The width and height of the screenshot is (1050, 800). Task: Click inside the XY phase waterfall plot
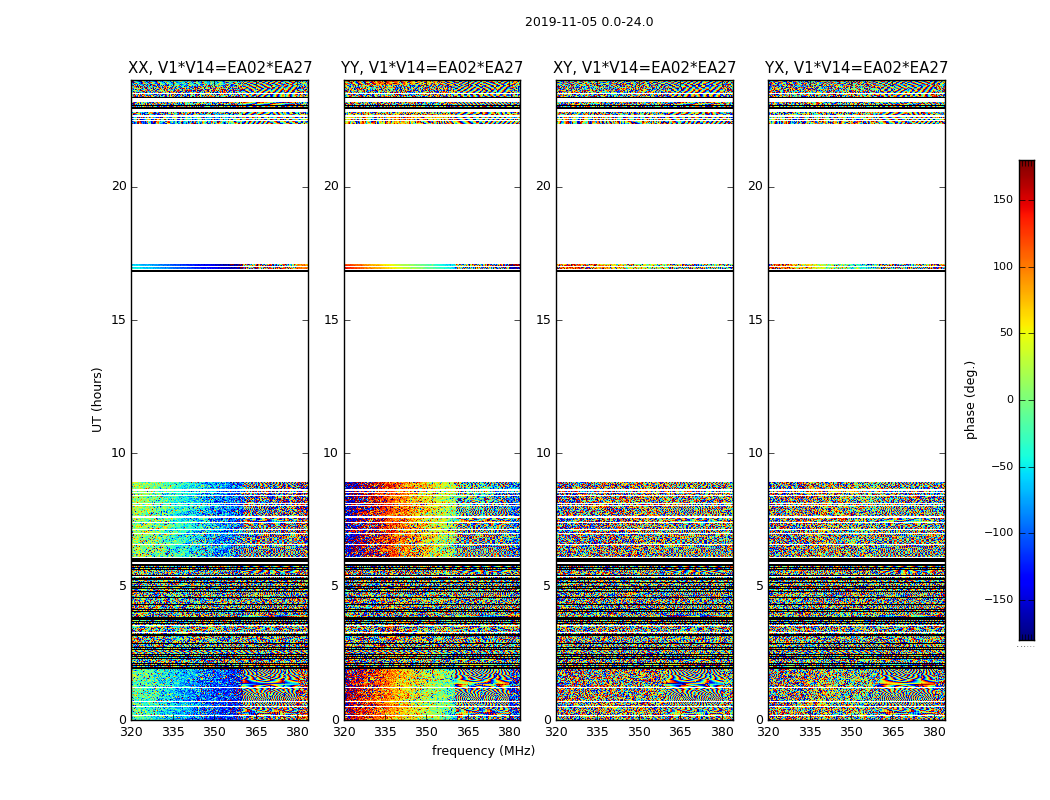click(644, 400)
